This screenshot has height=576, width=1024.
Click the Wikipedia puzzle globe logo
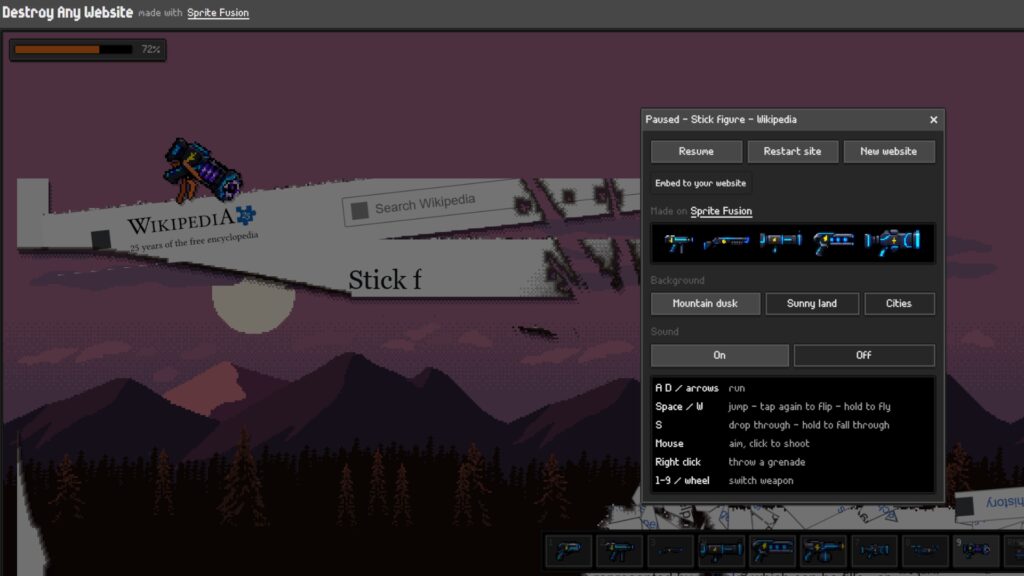(246, 214)
